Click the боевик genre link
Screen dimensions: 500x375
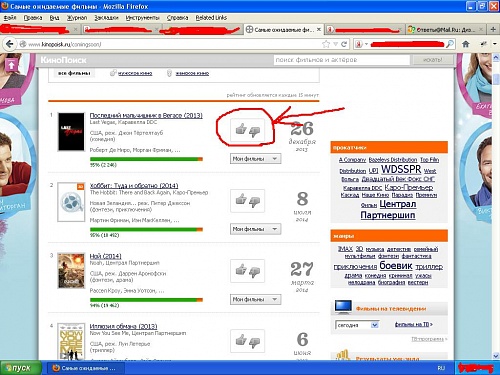coord(396,266)
